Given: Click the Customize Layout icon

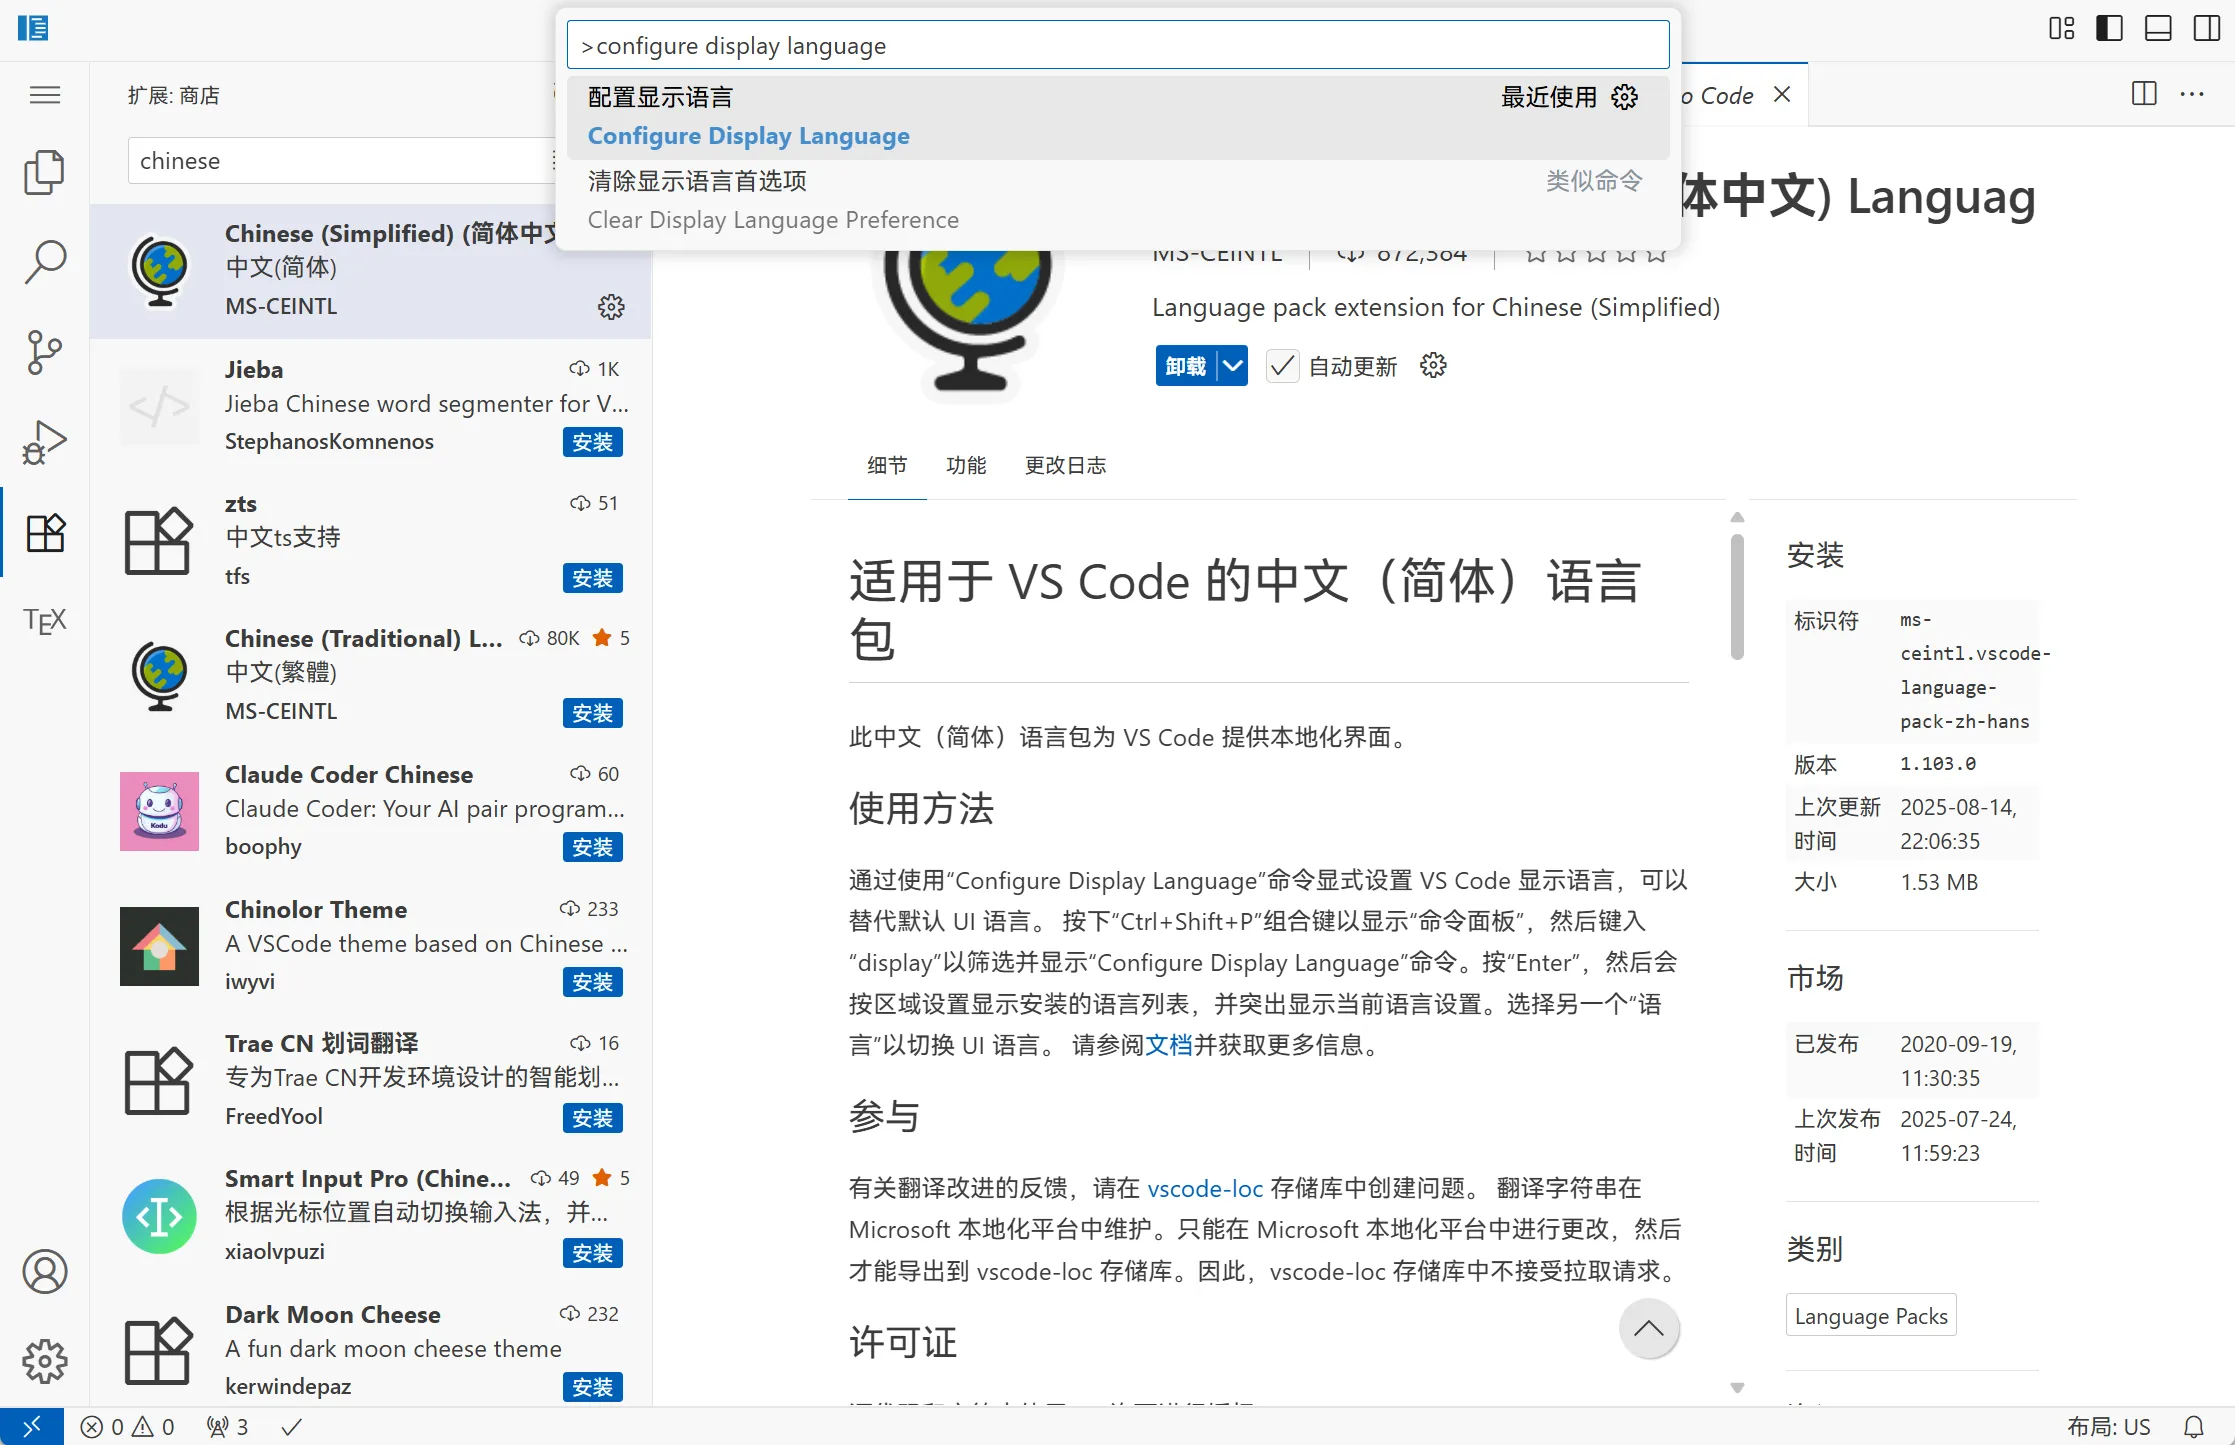Looking at the screenshot, I should (2061, 28).
